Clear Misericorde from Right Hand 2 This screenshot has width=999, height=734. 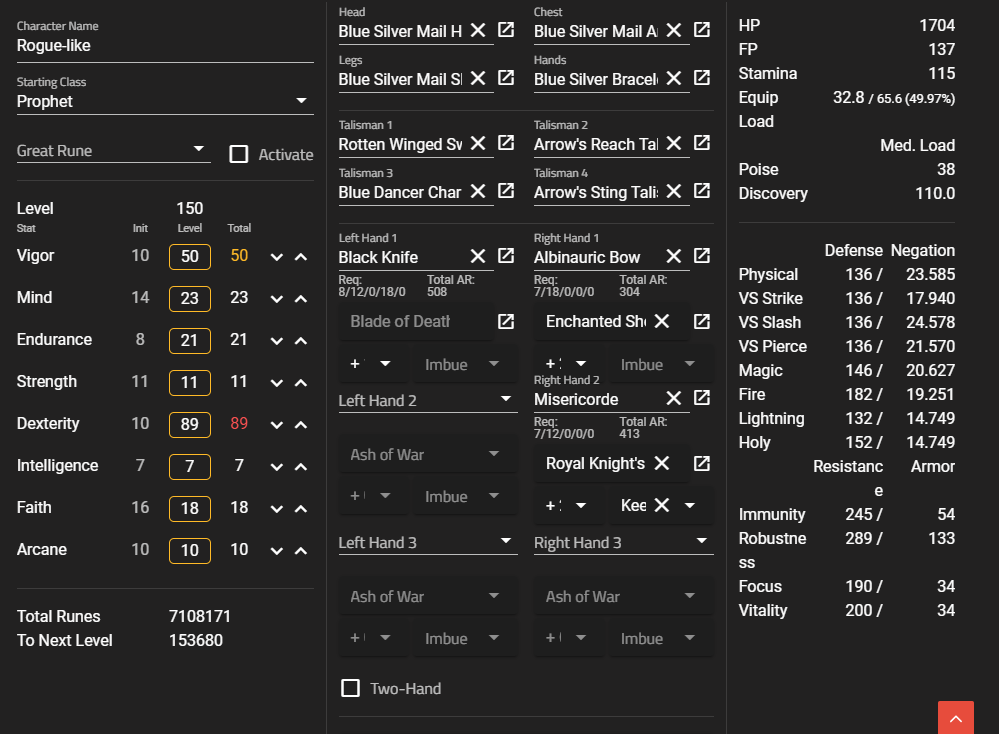pos(674,398)
